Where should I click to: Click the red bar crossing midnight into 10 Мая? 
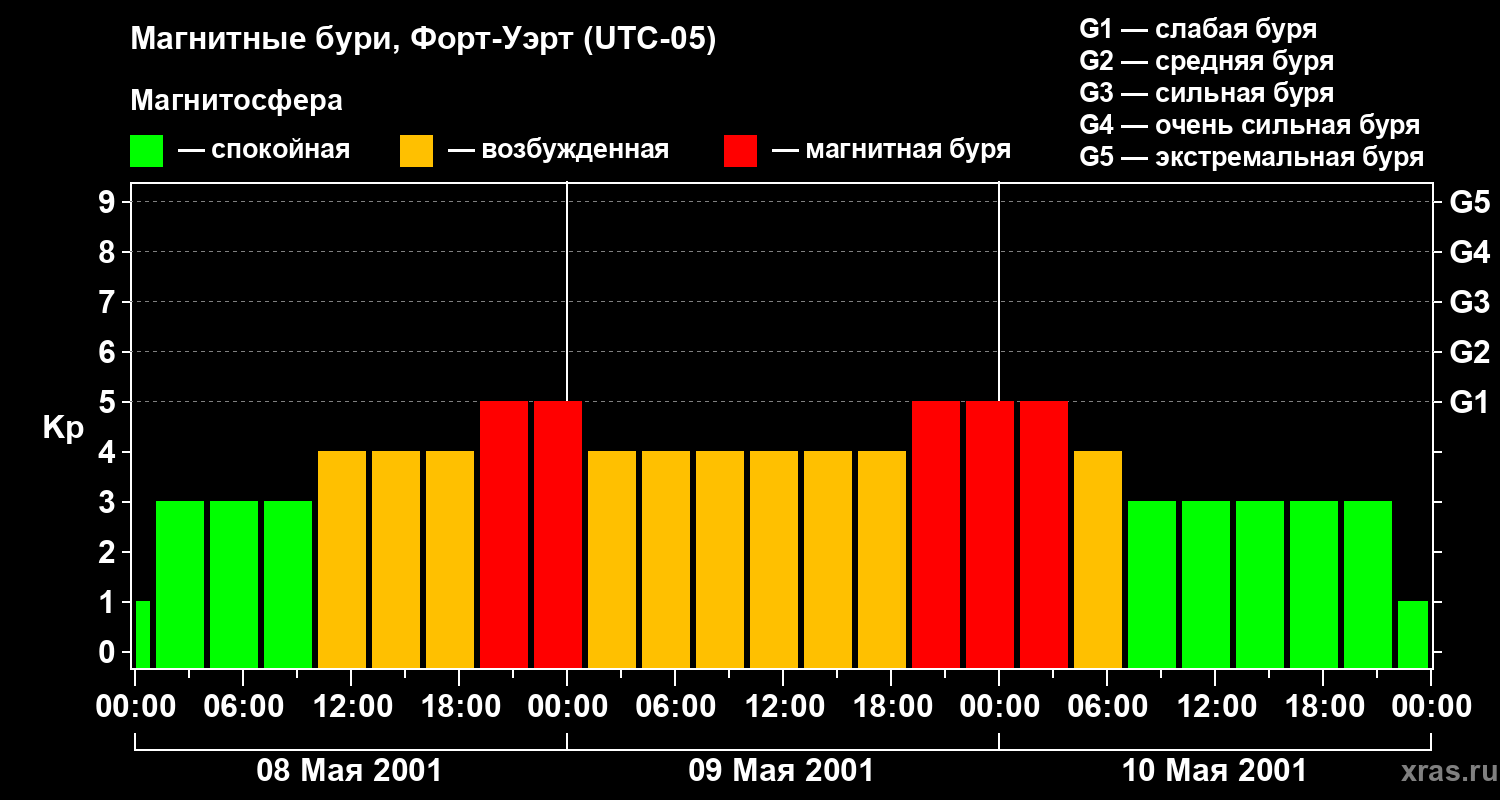(990, 535)
